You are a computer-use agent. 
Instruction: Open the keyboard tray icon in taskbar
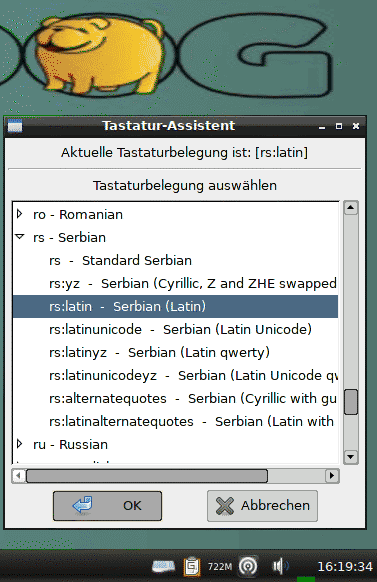[x=164, y=566]
